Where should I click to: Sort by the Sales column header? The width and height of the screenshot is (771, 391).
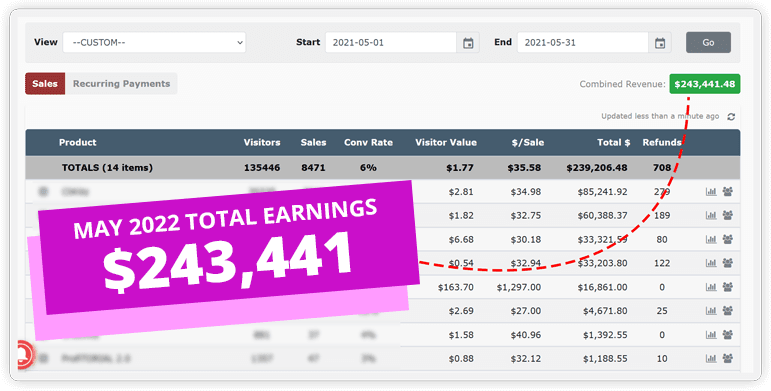click(x=313, y=143)
